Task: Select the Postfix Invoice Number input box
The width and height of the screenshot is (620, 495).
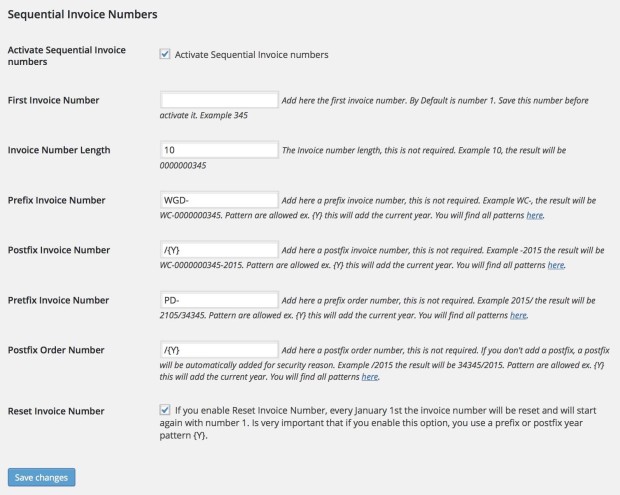Action: (219, 250)
